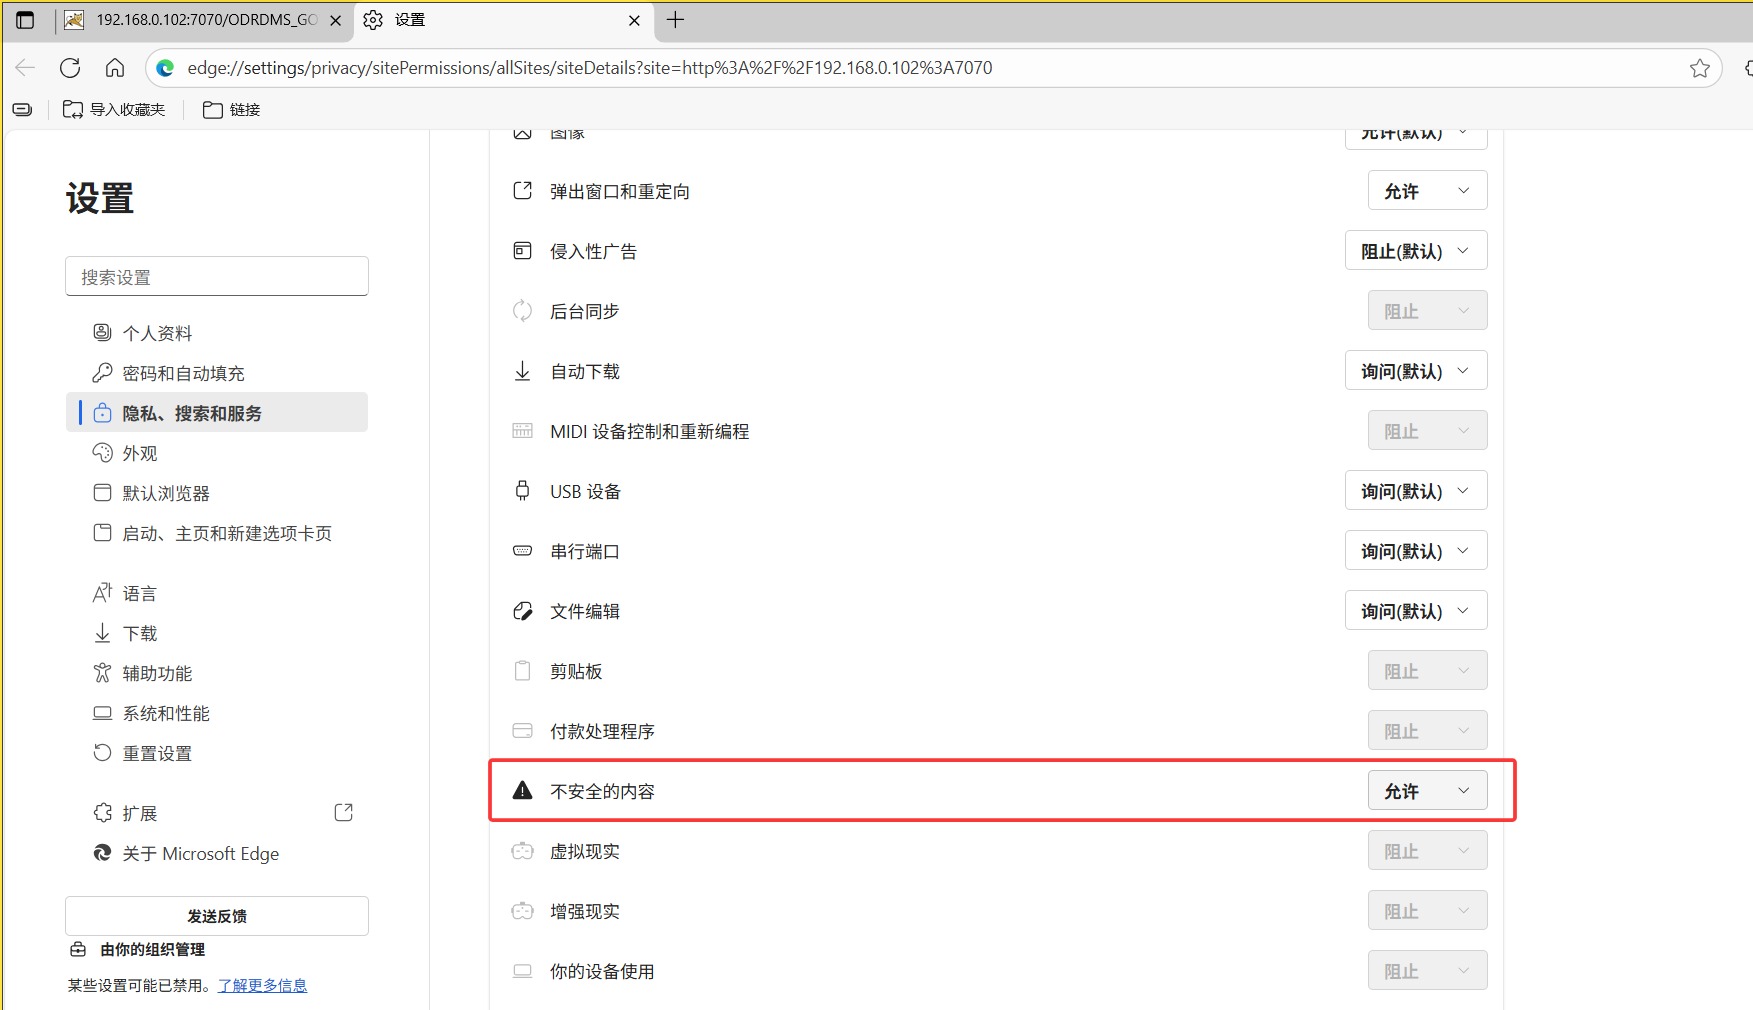The width and height of the screenshot is (1753, 1010).
Task: Click the 剪贴板 permission icon
Action: click(x=521, y=670)
